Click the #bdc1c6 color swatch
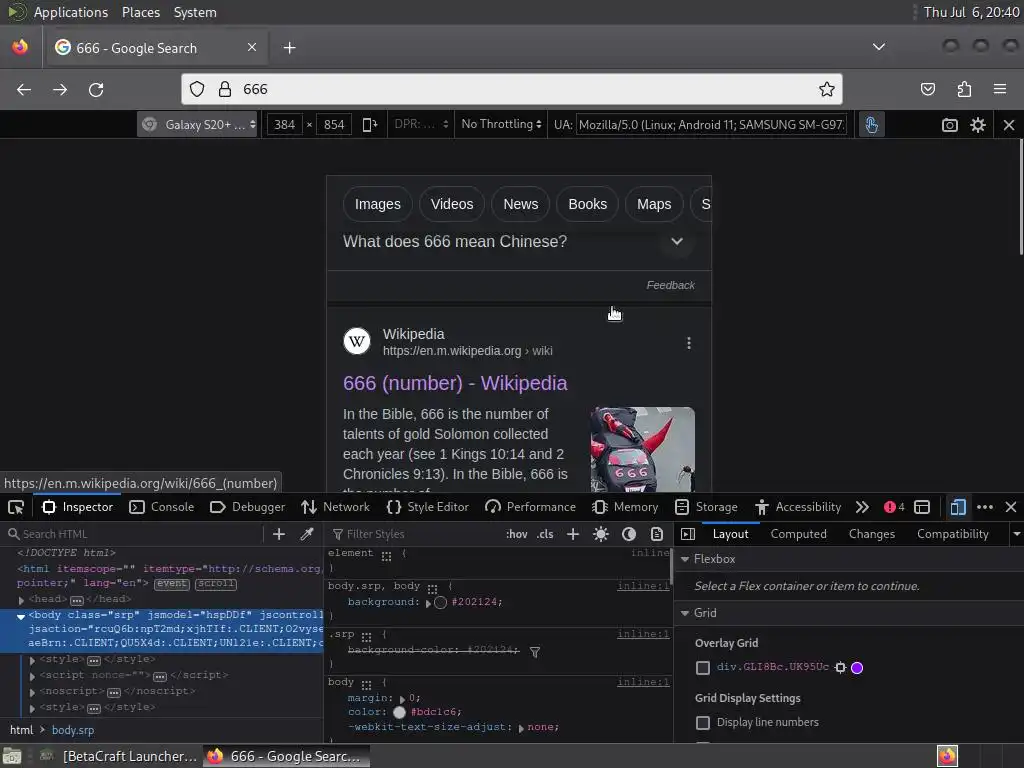 (399, 712)
